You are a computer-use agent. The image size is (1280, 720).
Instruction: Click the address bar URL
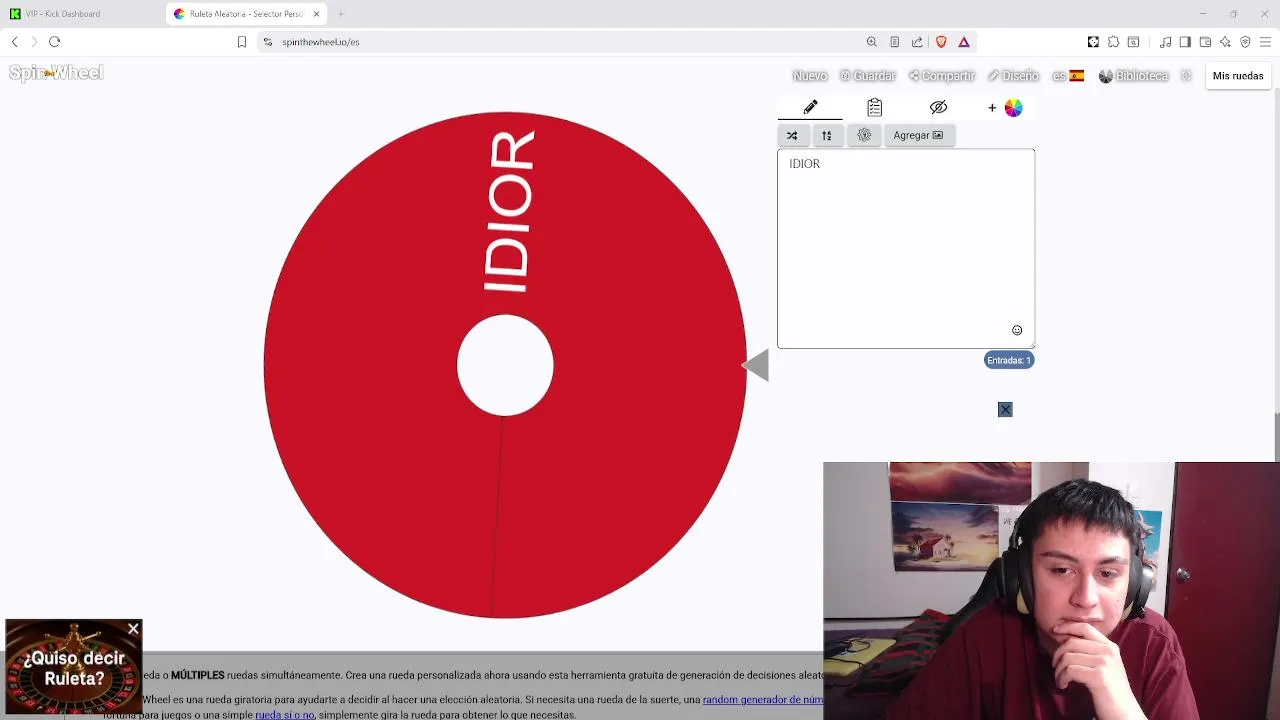coord(321,42)
